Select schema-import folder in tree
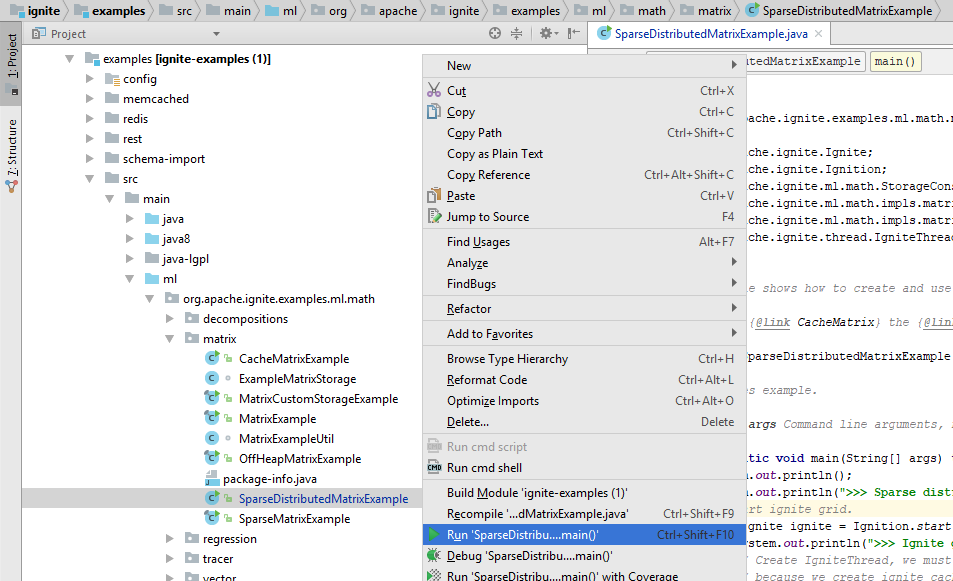Screen dimensions: 953x581 pyautogui.click(x=163, y=159)
